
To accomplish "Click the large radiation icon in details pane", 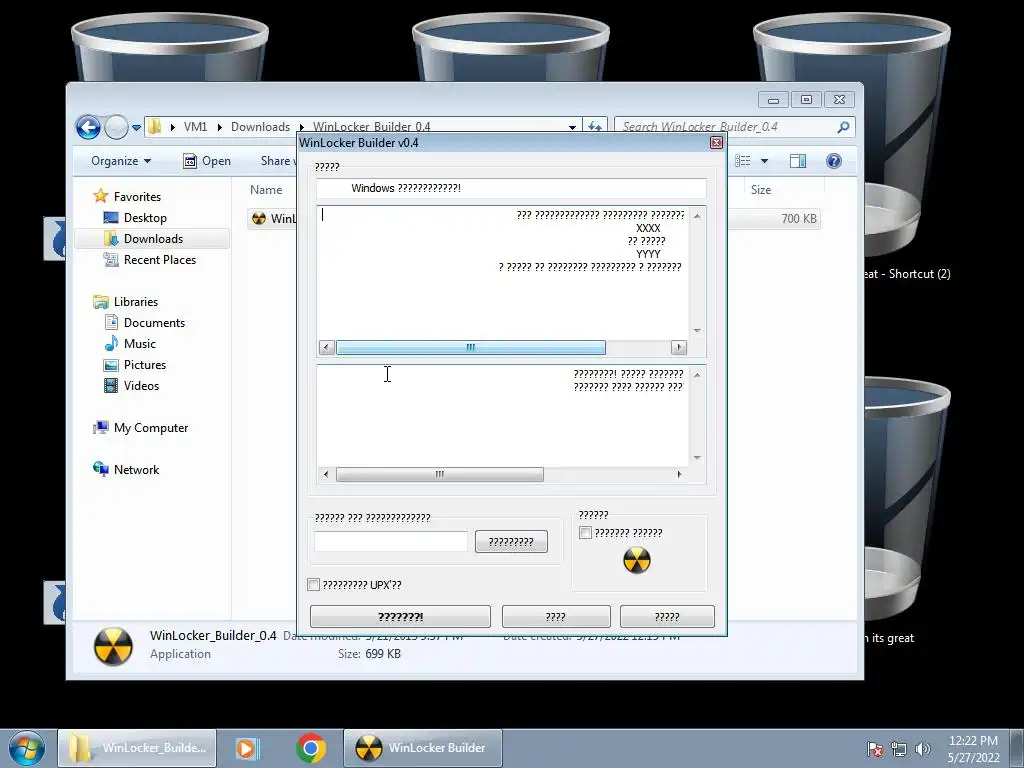I will [113, 646].
